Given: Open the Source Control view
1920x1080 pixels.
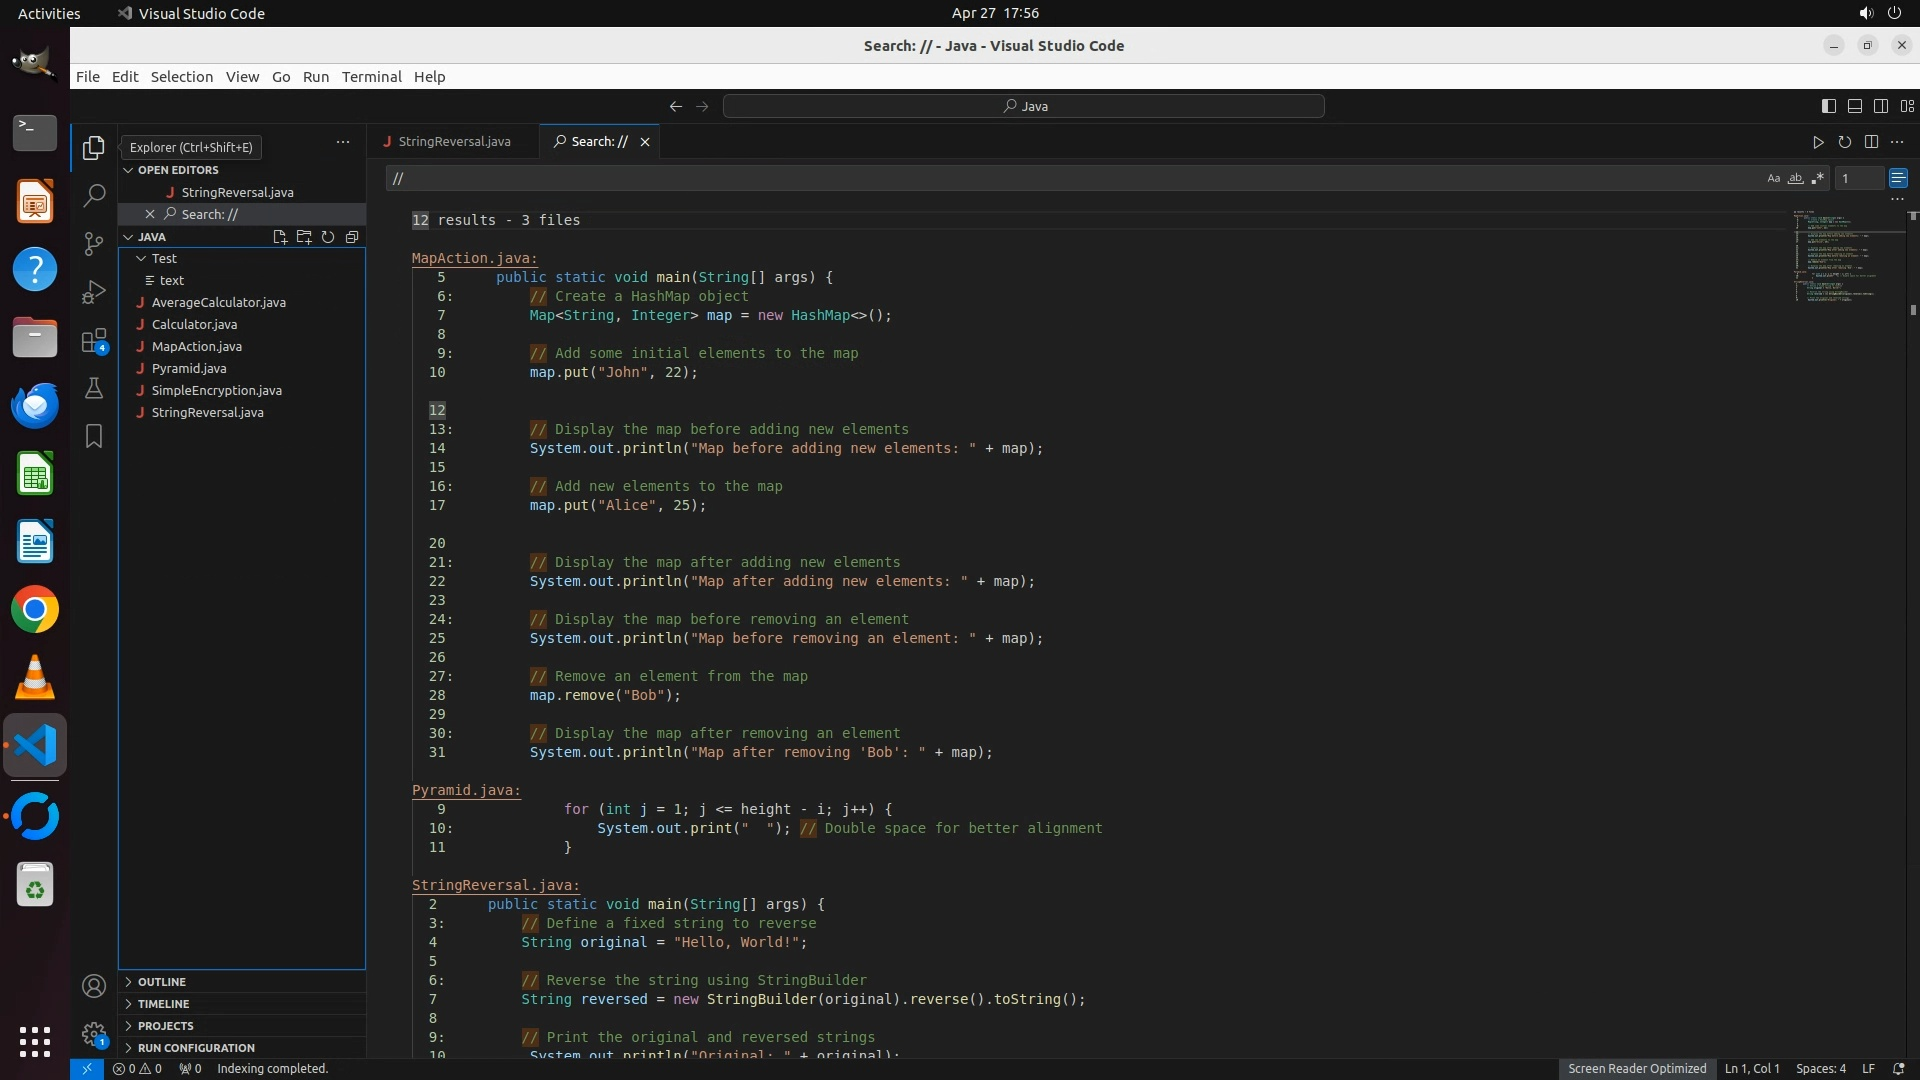Looking at the screenshot, I should (x=94, y=244).
